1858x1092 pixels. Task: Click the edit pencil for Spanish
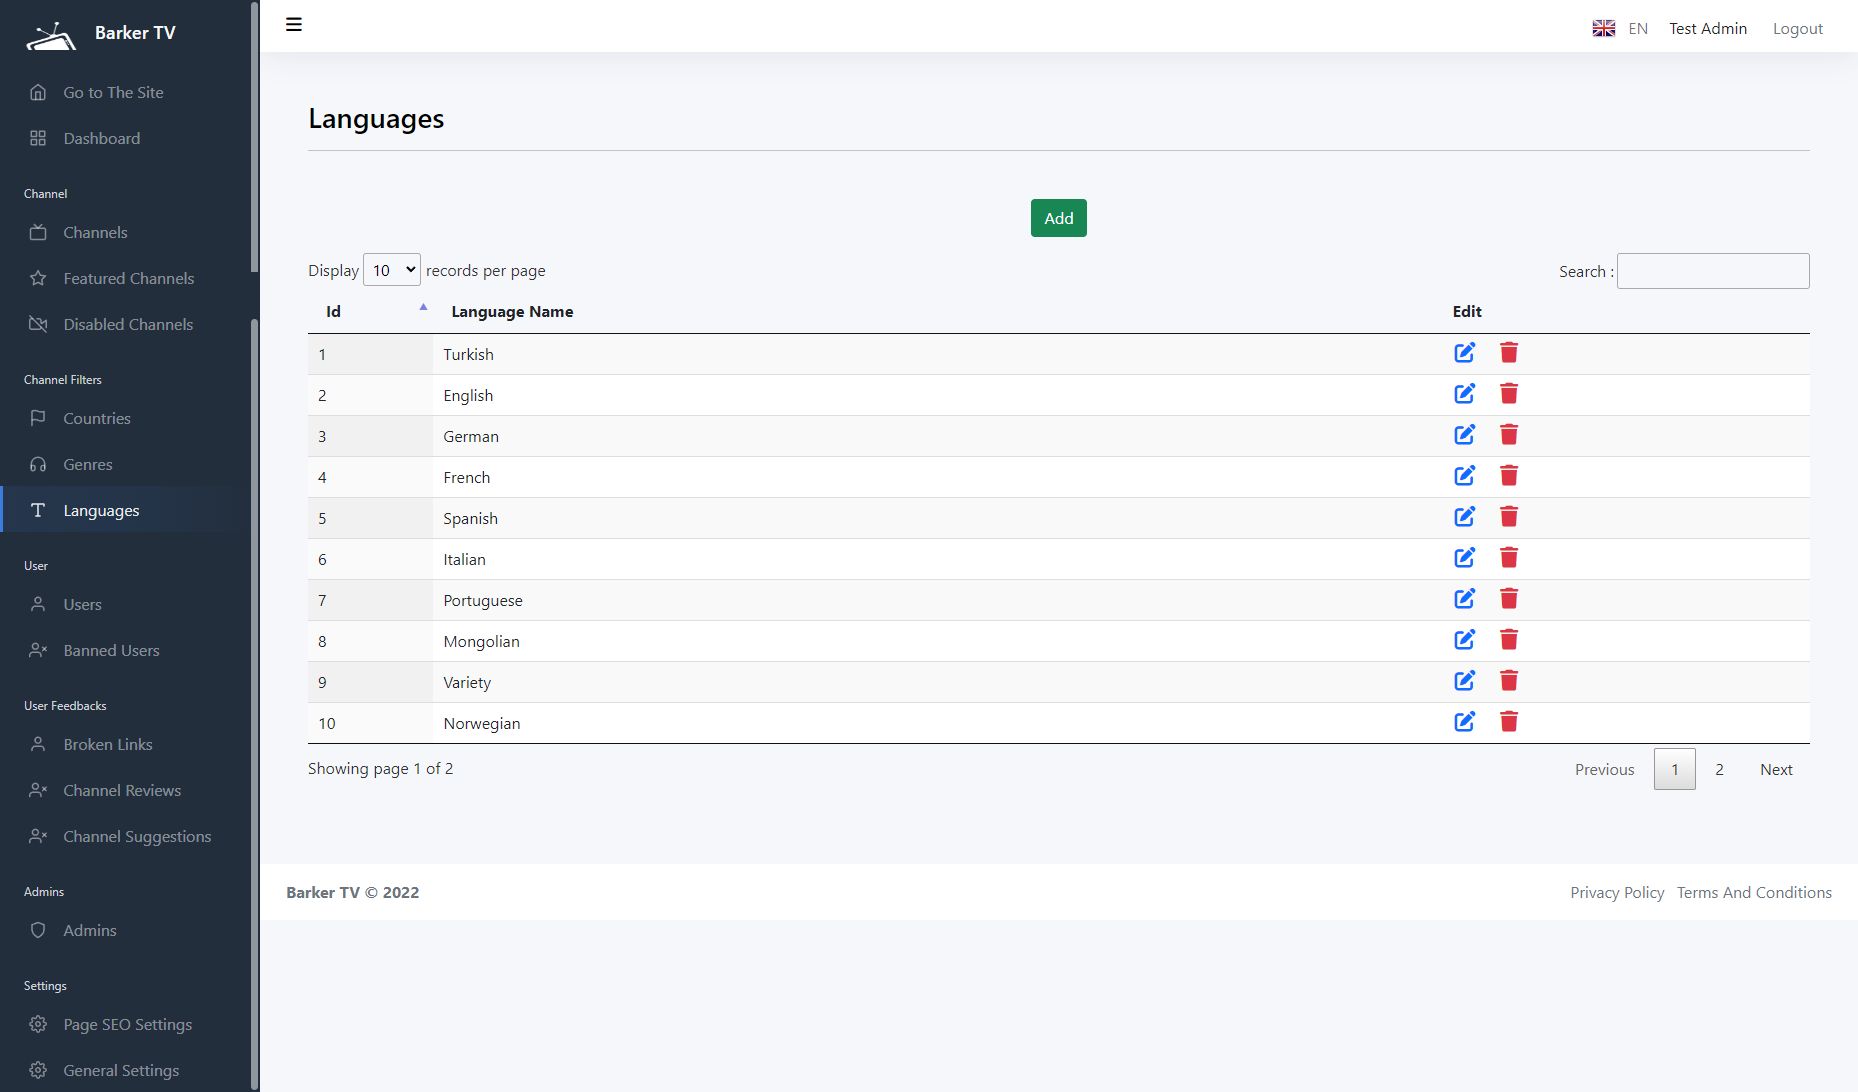(1464, 517)
